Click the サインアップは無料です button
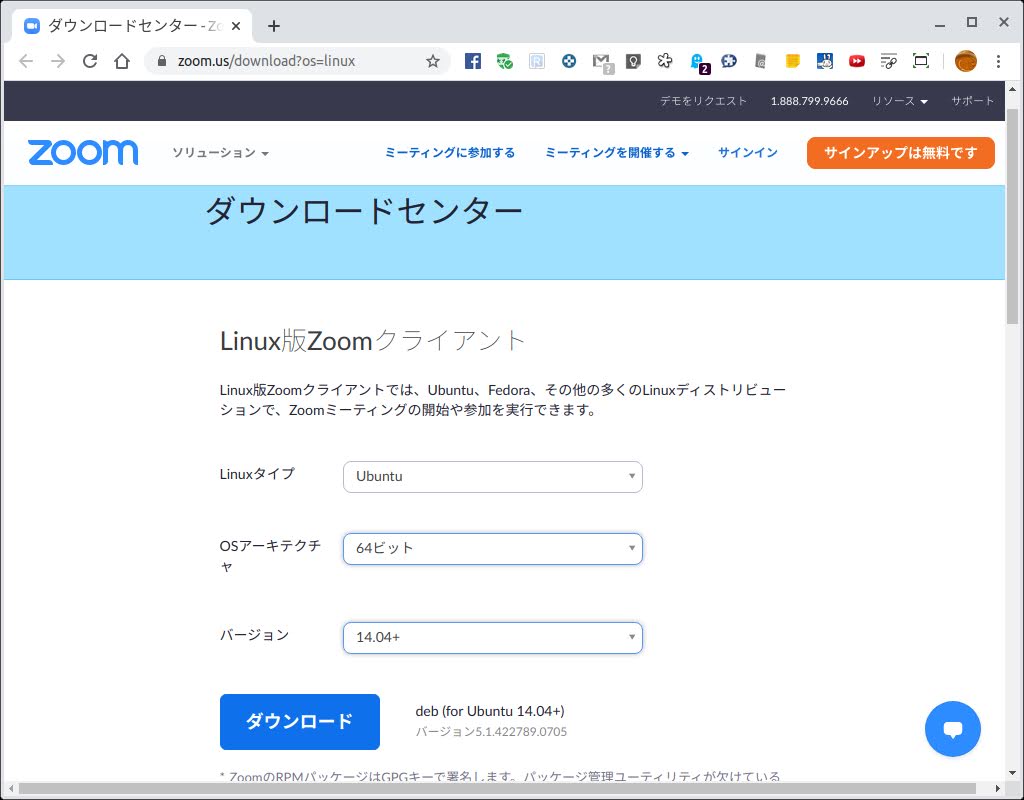Viewport: 1024px width, 800px height. point(901,153)
